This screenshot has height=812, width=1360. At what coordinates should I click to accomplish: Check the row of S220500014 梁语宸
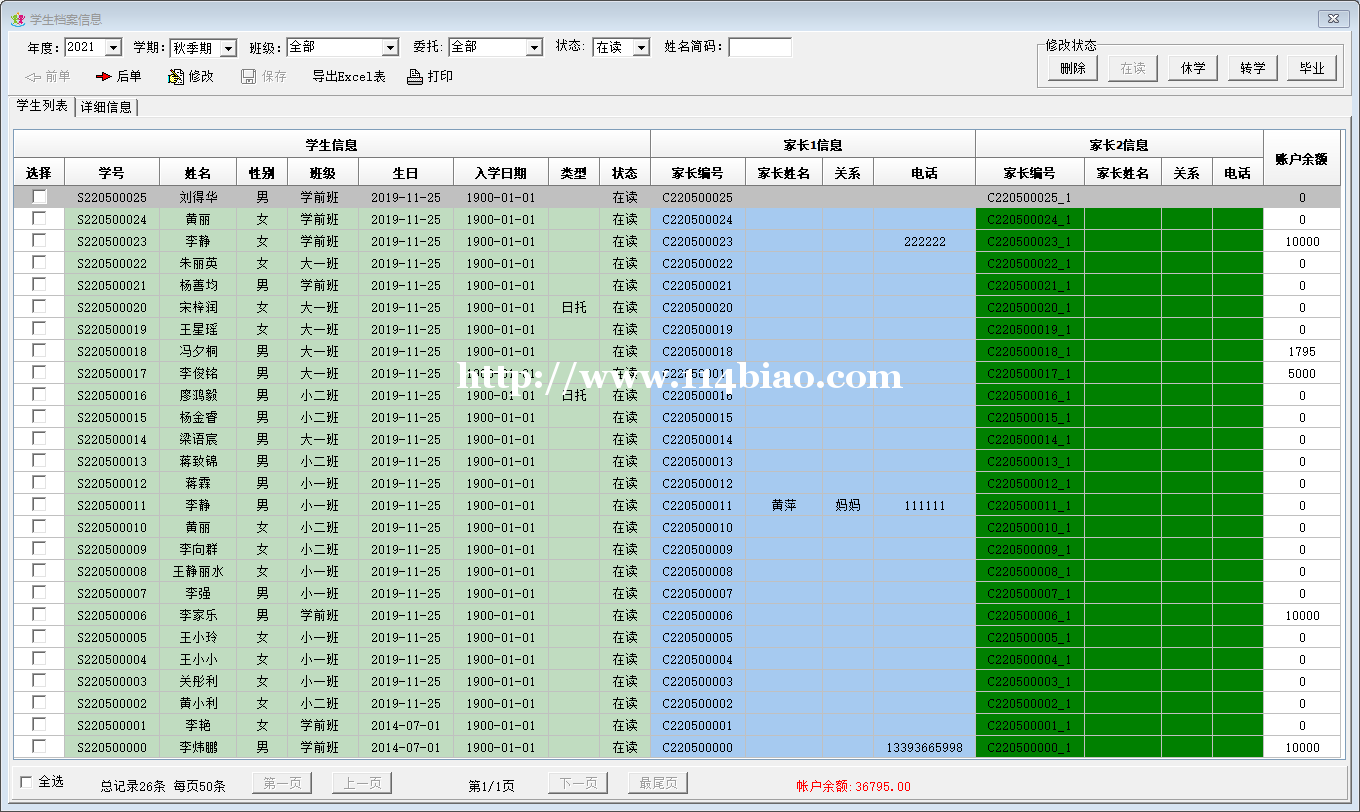39,438
